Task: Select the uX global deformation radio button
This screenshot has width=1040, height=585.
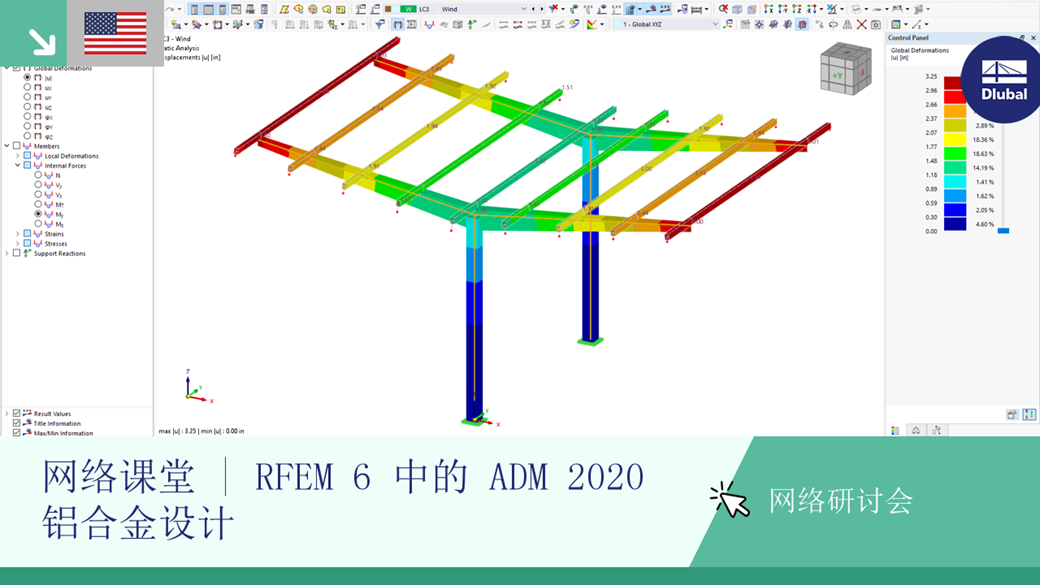Action: pos(27,87)
